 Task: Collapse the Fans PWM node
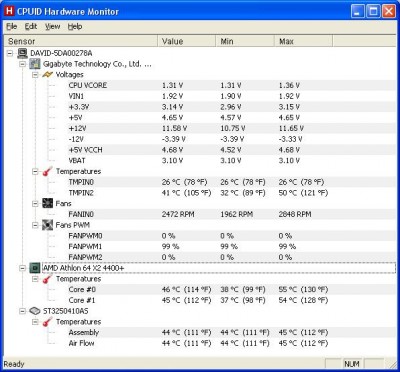35,225
